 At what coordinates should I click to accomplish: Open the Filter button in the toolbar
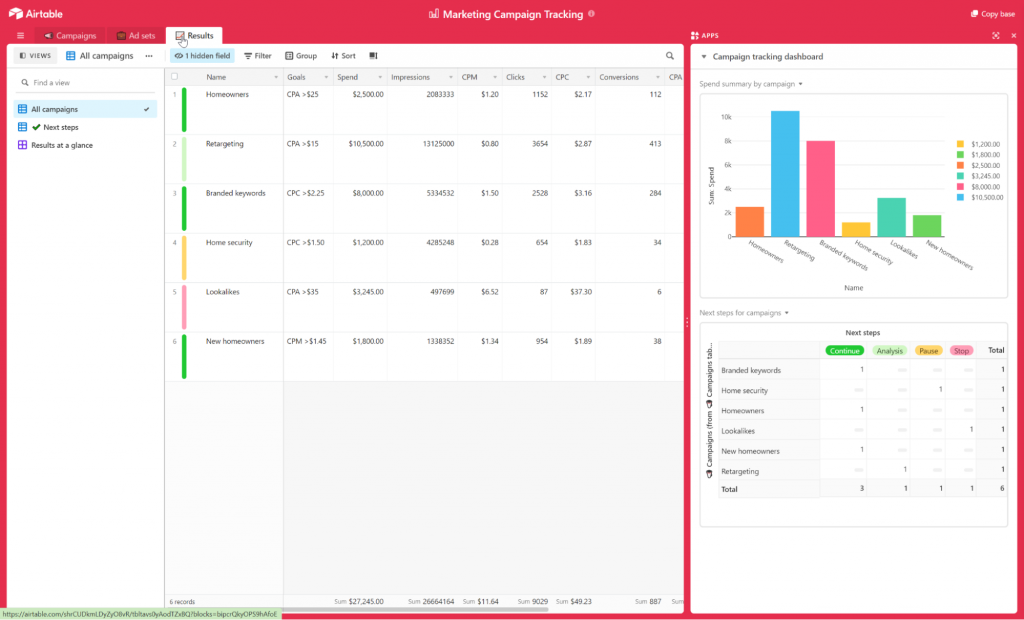(x=257, y=56)
